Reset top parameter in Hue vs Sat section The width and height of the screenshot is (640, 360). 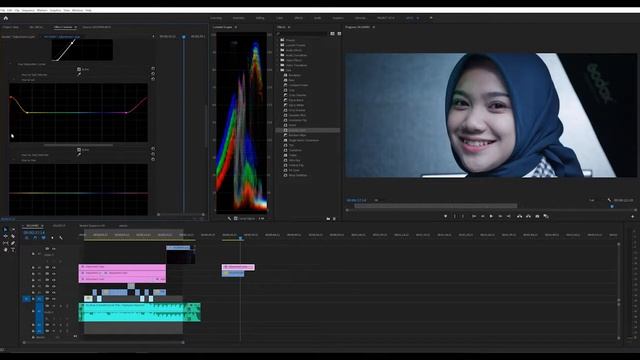pyautogui.click(x=153, y=69)
